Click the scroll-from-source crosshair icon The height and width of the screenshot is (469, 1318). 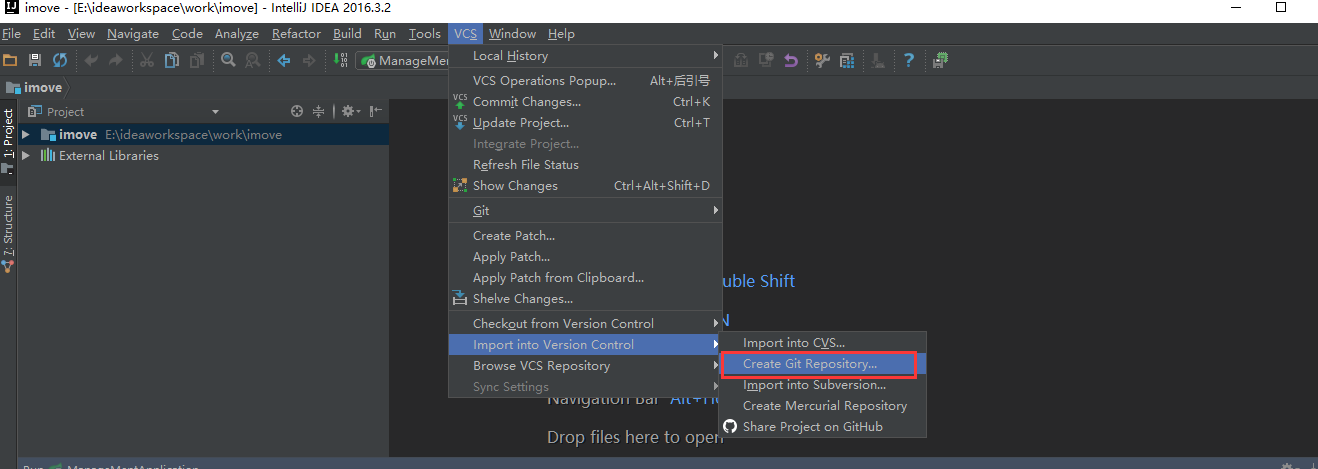pyautogui.click(x=296, y=111)
